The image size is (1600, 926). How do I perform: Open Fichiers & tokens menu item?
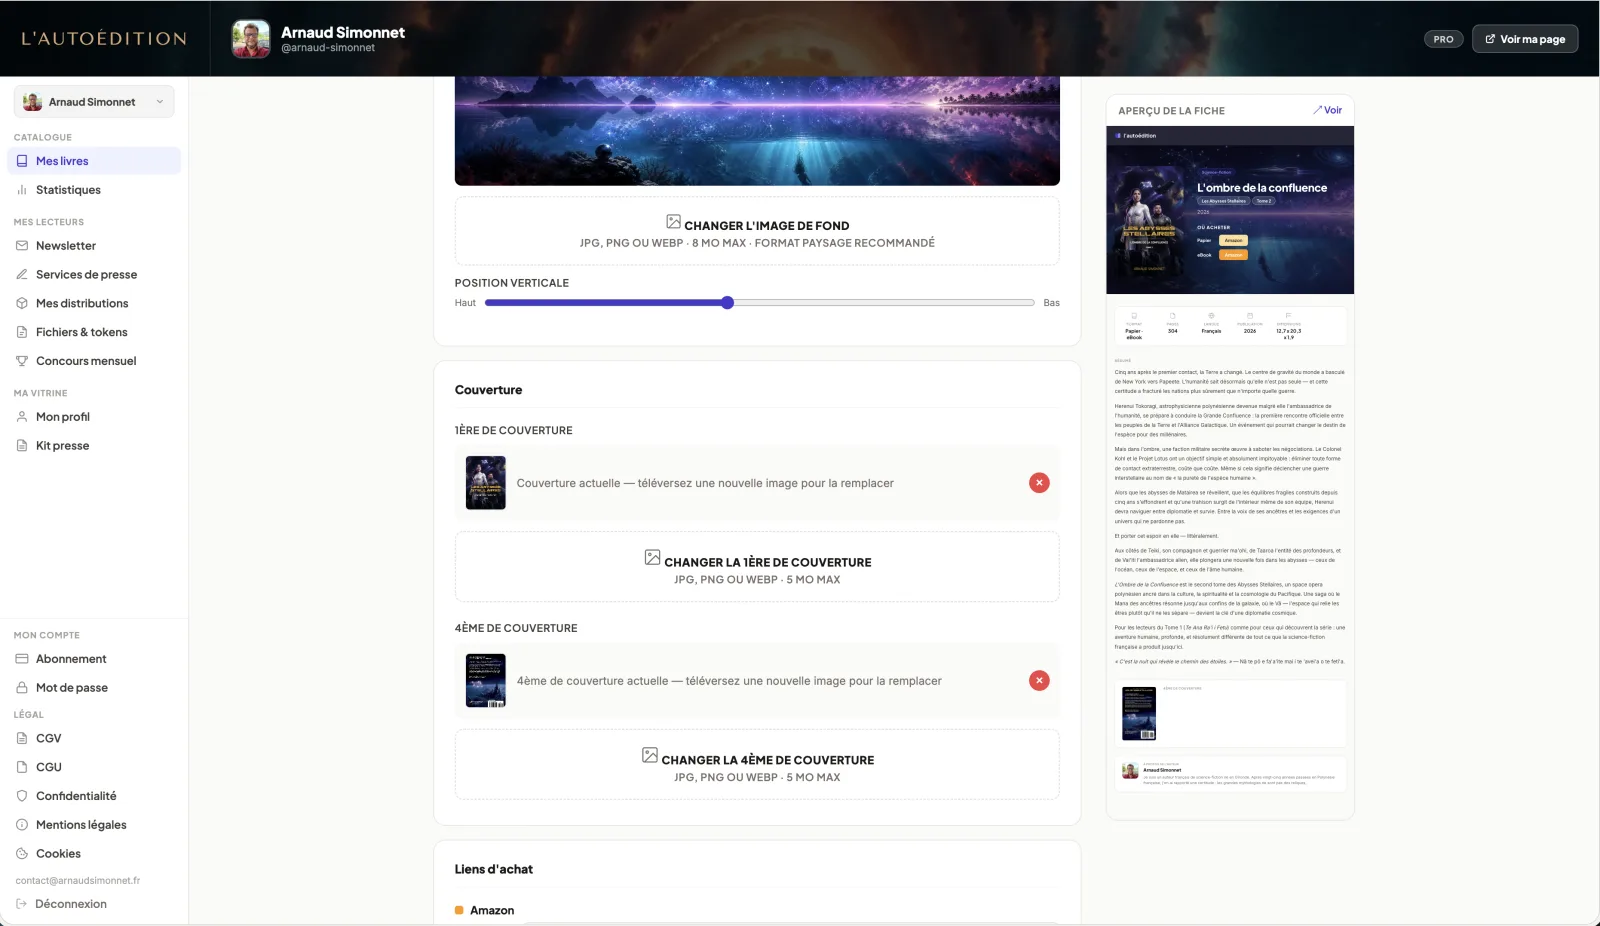pyautogui.click(x=94, y=332)
